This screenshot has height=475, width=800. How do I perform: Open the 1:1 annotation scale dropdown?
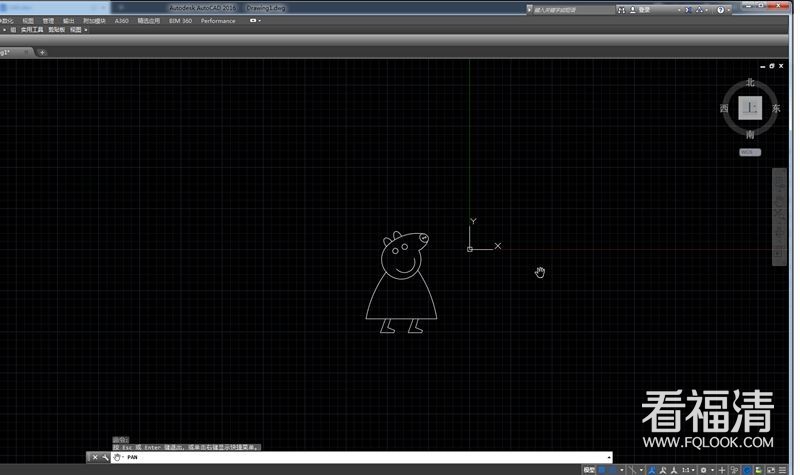point(688,470)
